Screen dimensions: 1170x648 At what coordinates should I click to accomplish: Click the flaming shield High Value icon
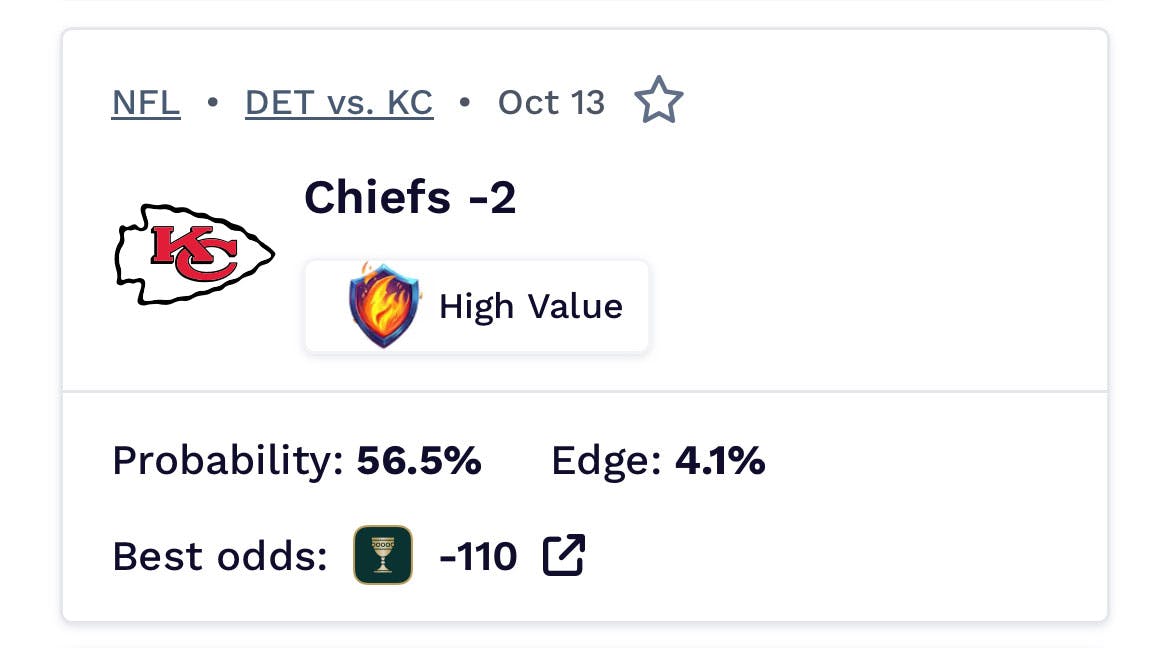385,305
